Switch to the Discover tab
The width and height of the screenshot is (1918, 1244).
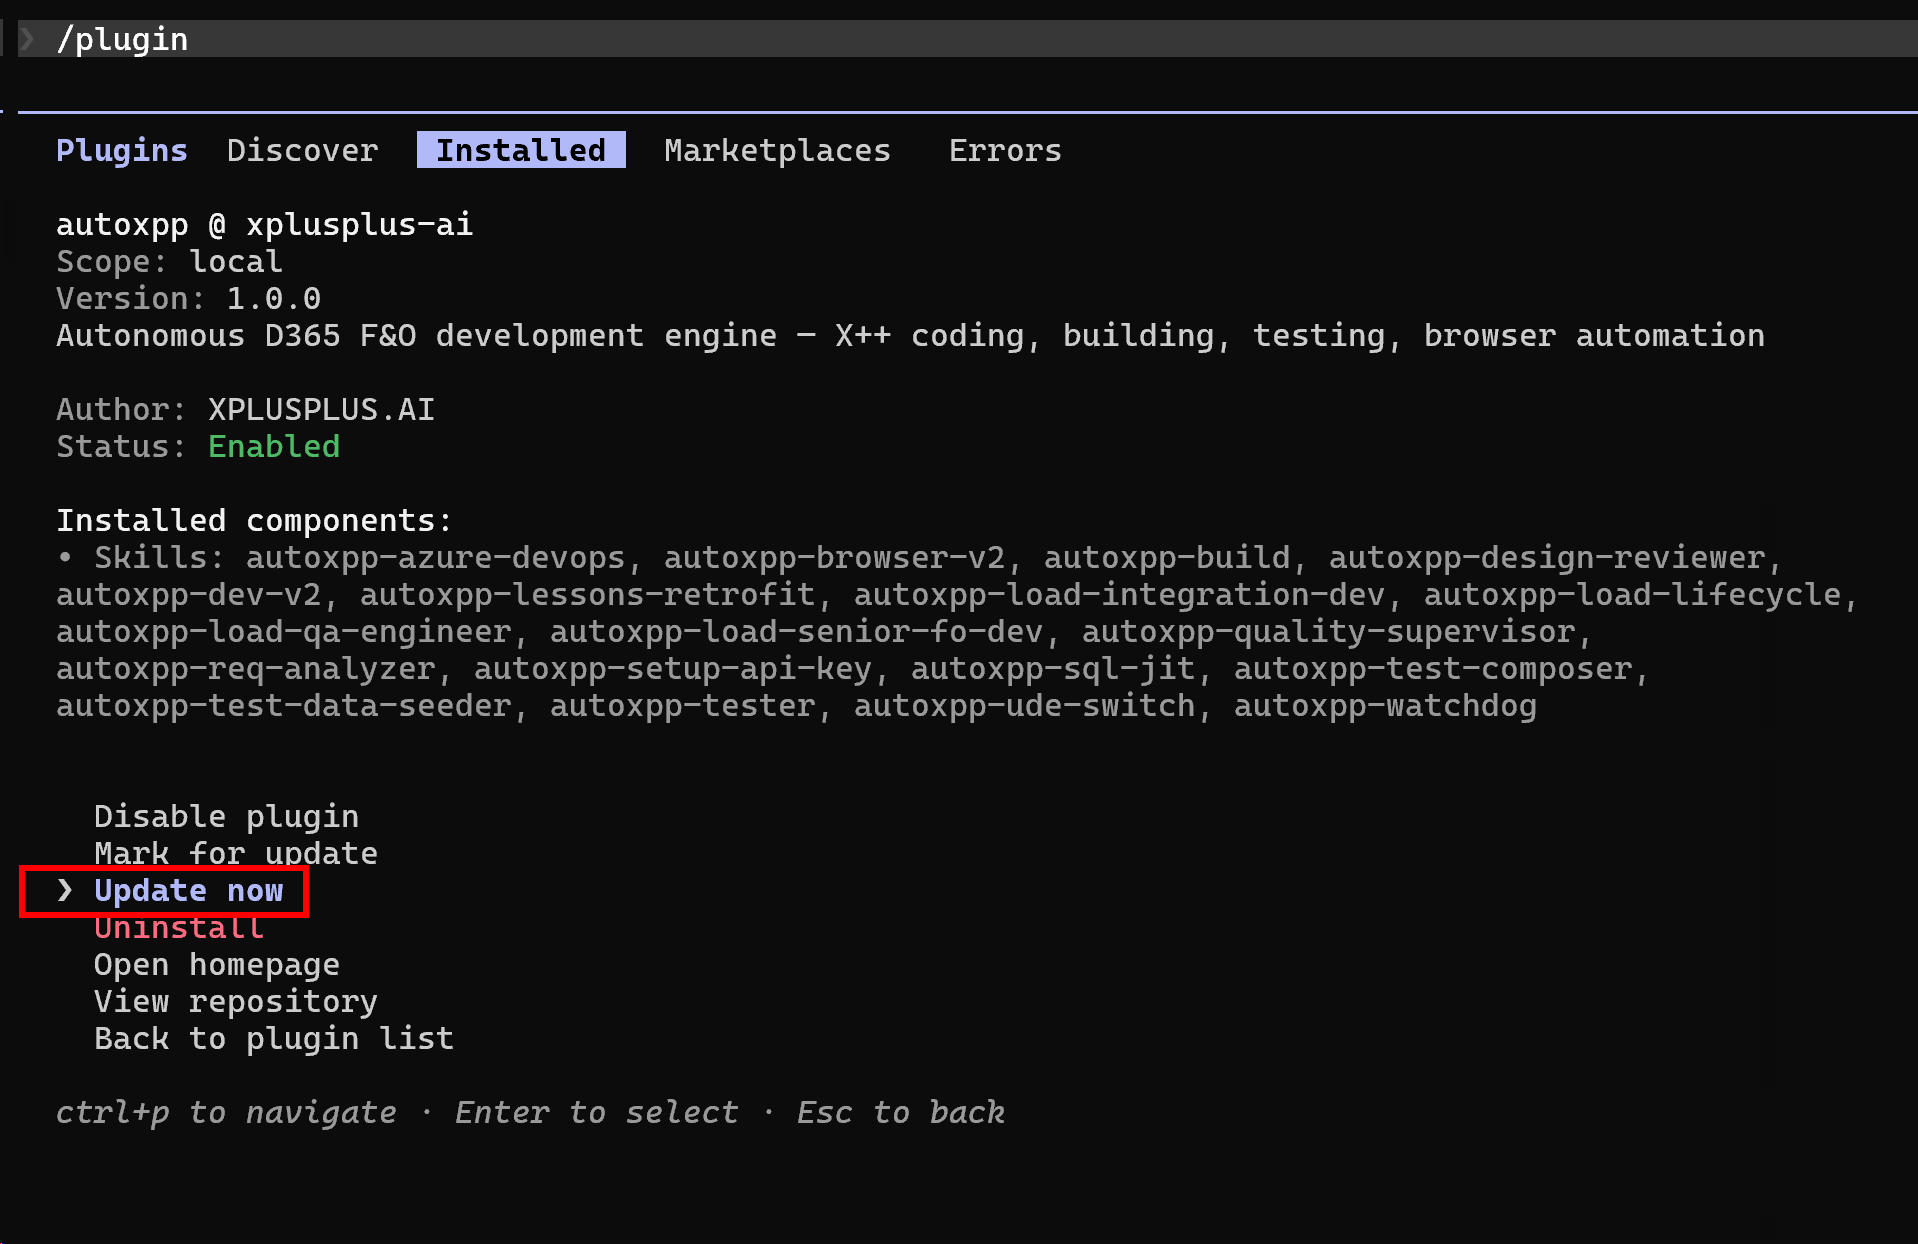[302, 150]
